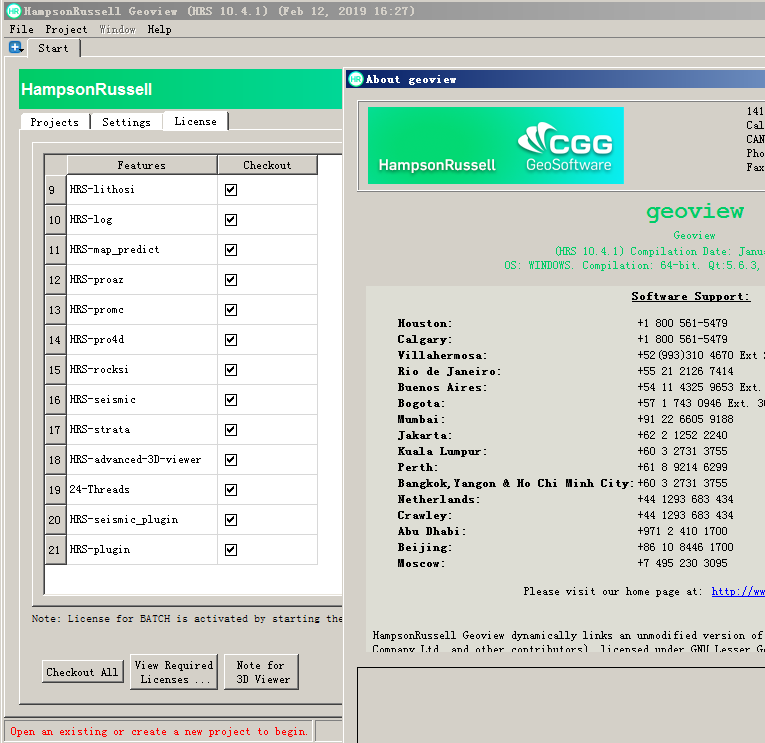Select the HRS-strata feature cell

[x=141, y=430]
